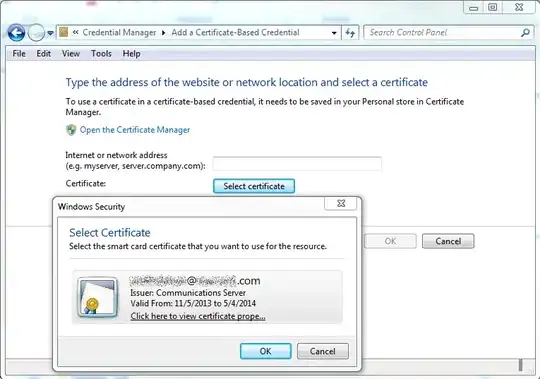Open the Certificate Manager link

135,130
